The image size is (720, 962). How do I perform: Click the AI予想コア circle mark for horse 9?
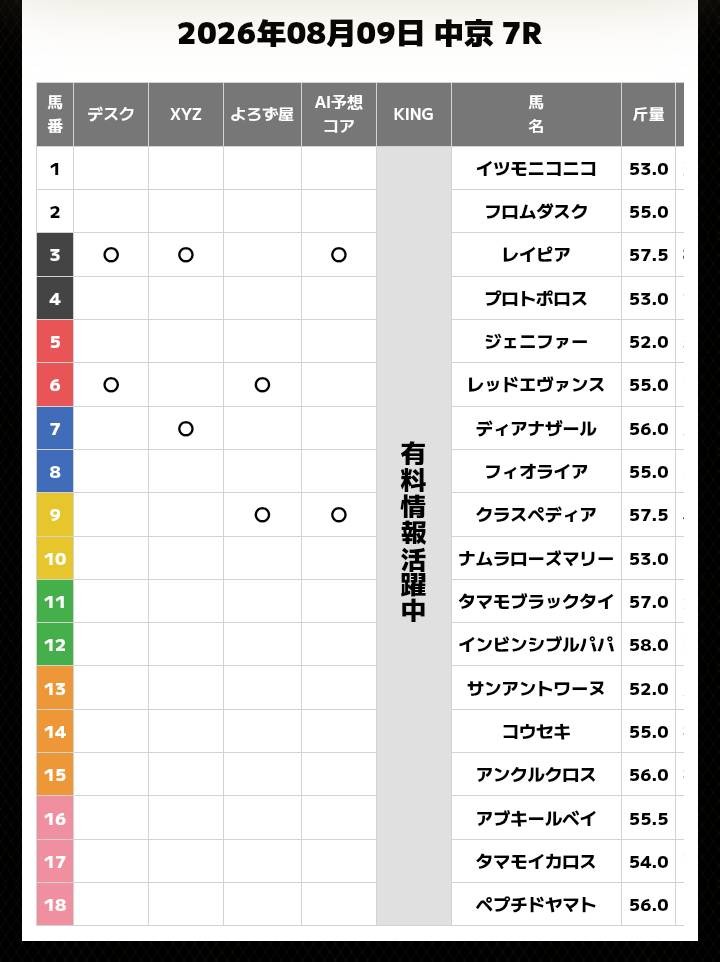[x=339, y=515]
